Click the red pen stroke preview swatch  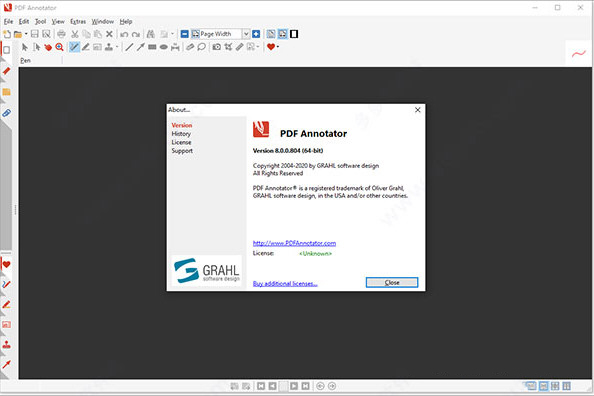[x=578, y=54]
